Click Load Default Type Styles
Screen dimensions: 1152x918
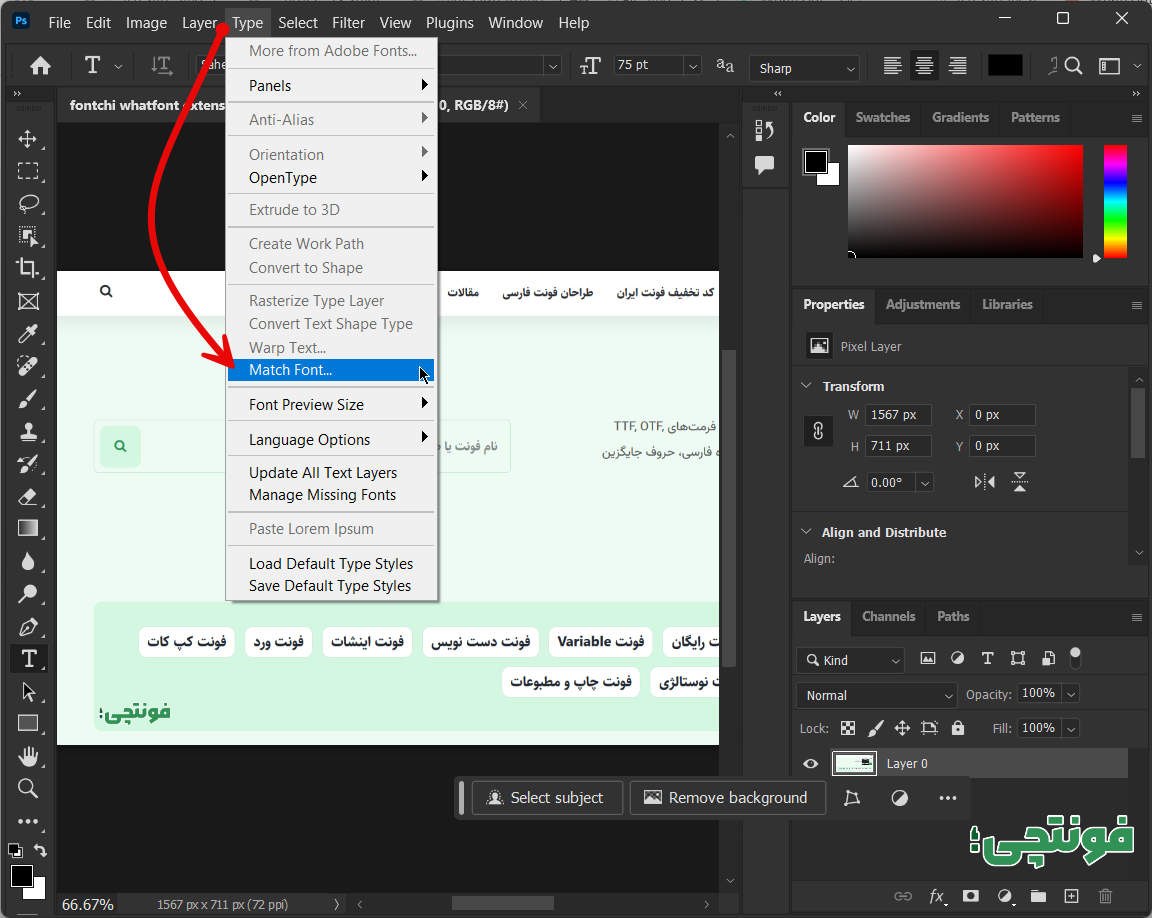pyautogui.click(x=331, y=564)
